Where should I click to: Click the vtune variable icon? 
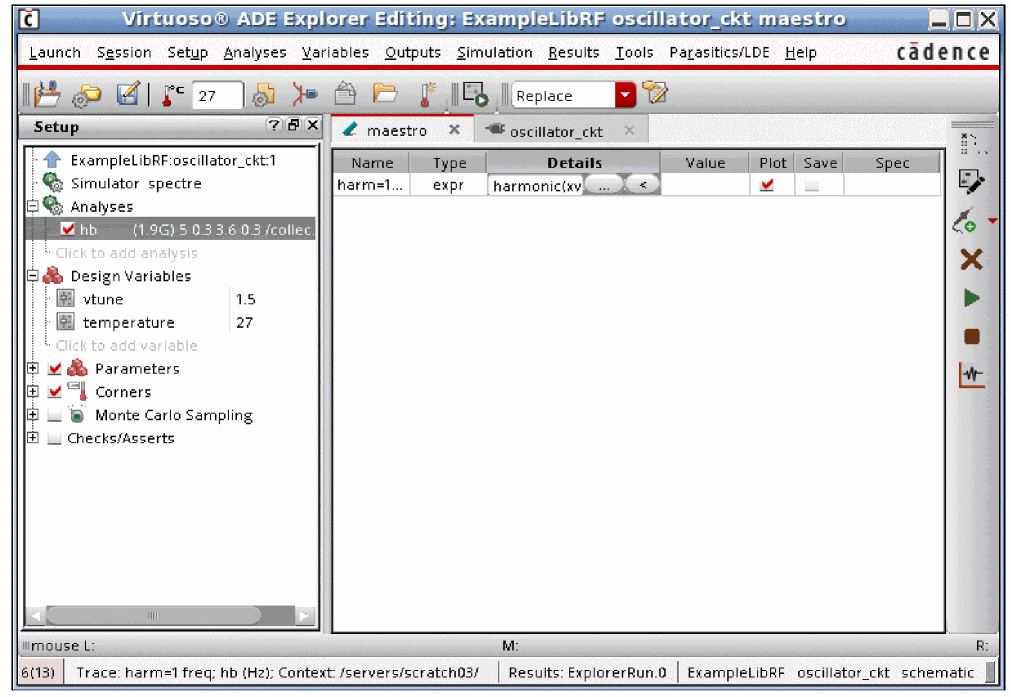coord(66,299)
